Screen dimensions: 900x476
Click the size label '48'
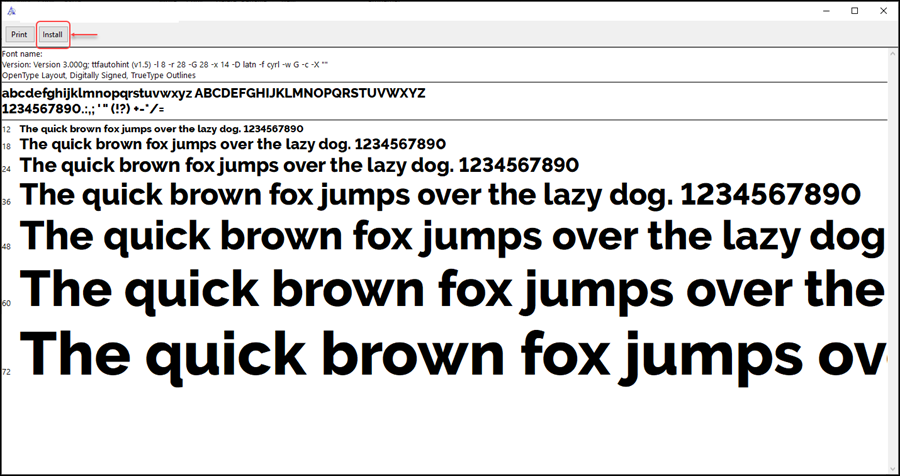pyautogui.click(x=6, y=247)
